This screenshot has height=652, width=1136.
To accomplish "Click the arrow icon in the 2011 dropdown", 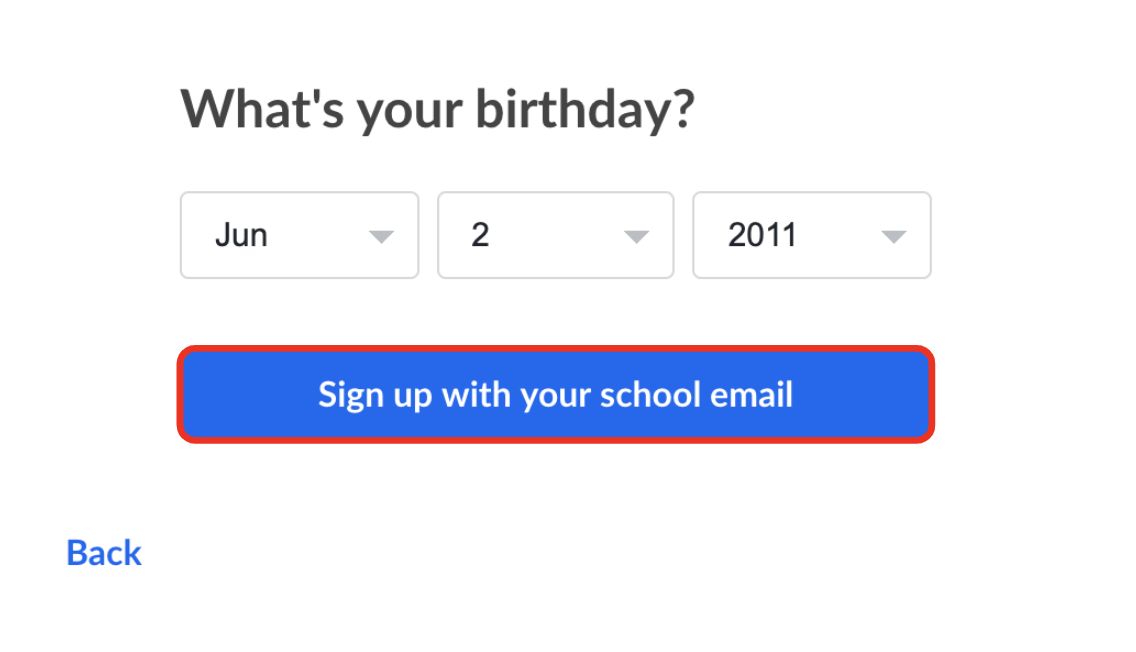I will tap(894, 237).
